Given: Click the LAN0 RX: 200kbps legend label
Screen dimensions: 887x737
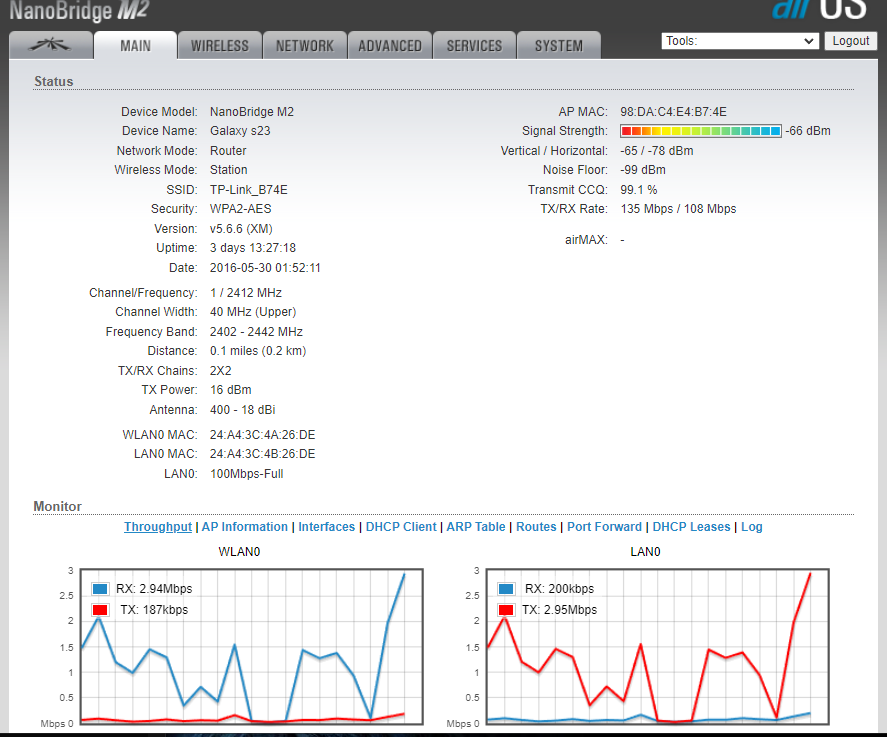Looking at the screenshot, I should point(559,589).
